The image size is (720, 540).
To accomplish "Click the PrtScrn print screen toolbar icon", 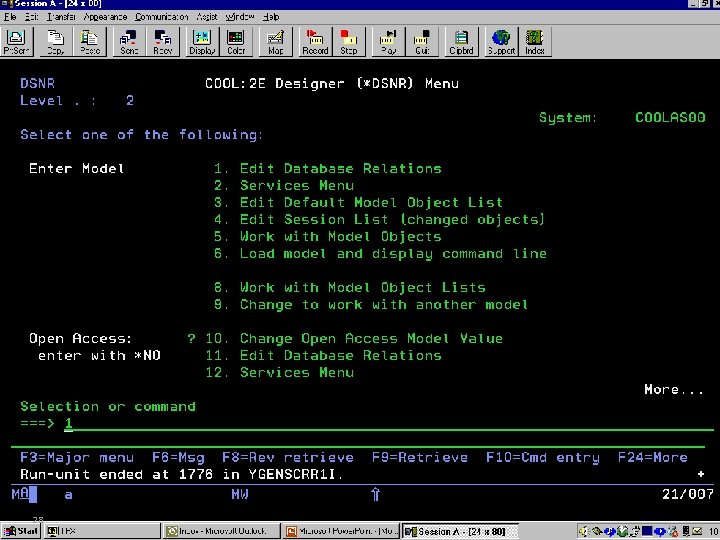I will click(17, 42).
